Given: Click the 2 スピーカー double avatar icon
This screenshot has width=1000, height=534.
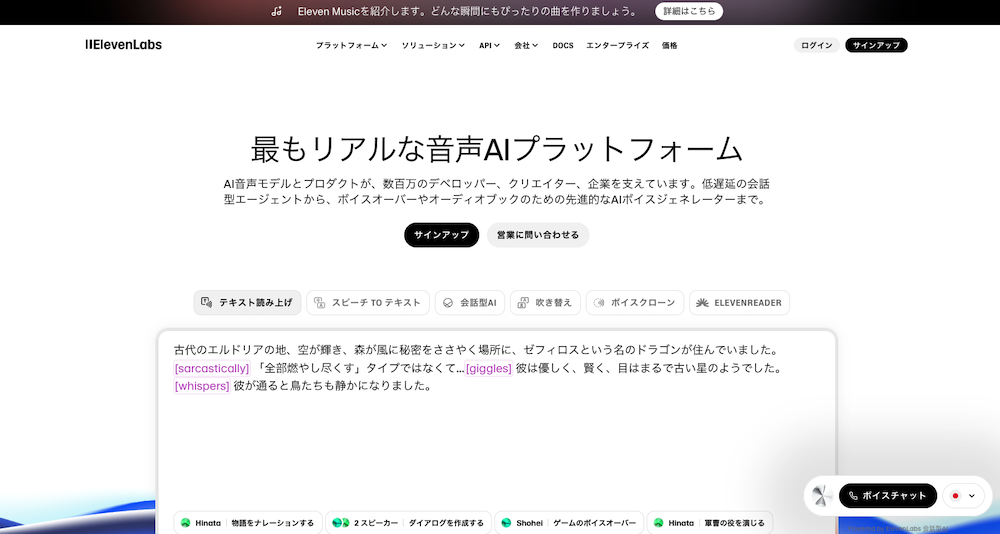Looking at the screenshot, I should click(340, 523).
